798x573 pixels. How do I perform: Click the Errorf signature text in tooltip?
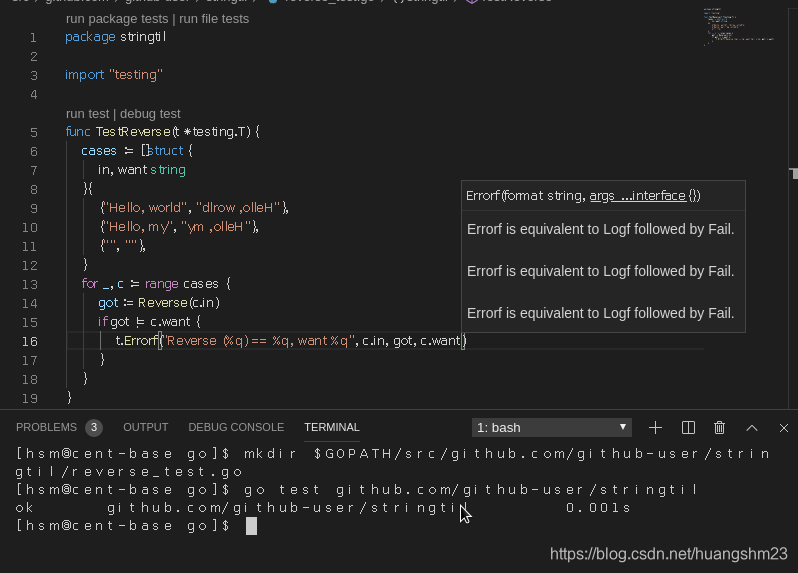click(x=583, y=196)
